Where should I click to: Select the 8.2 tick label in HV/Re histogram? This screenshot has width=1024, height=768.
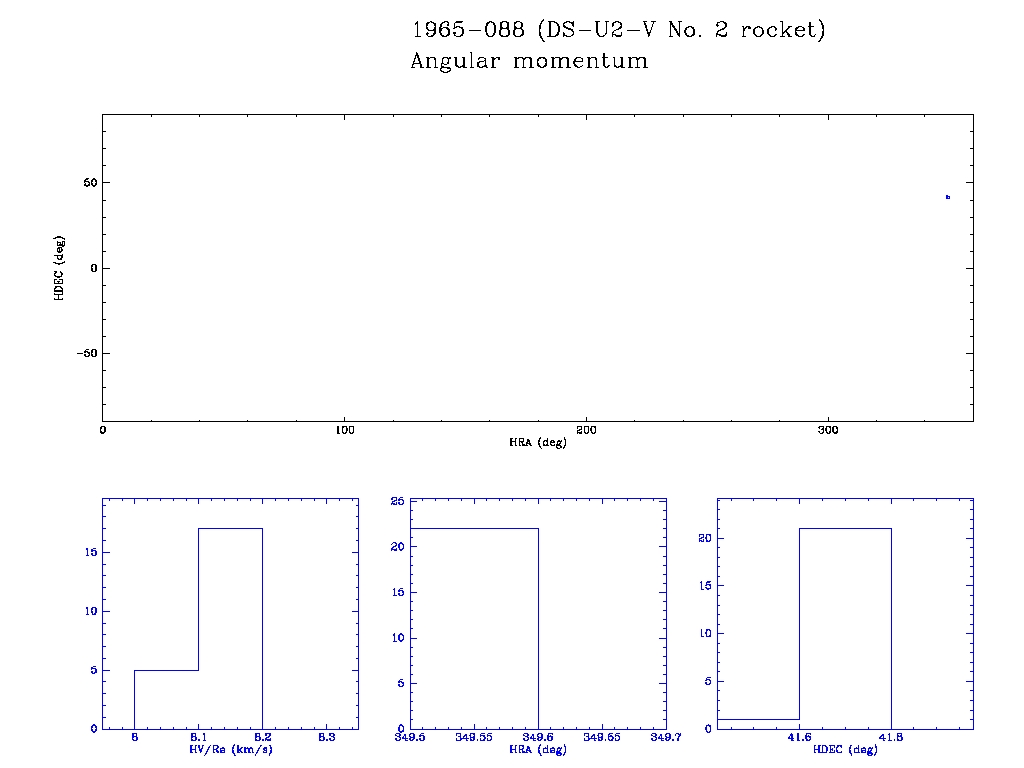point(262,737)
